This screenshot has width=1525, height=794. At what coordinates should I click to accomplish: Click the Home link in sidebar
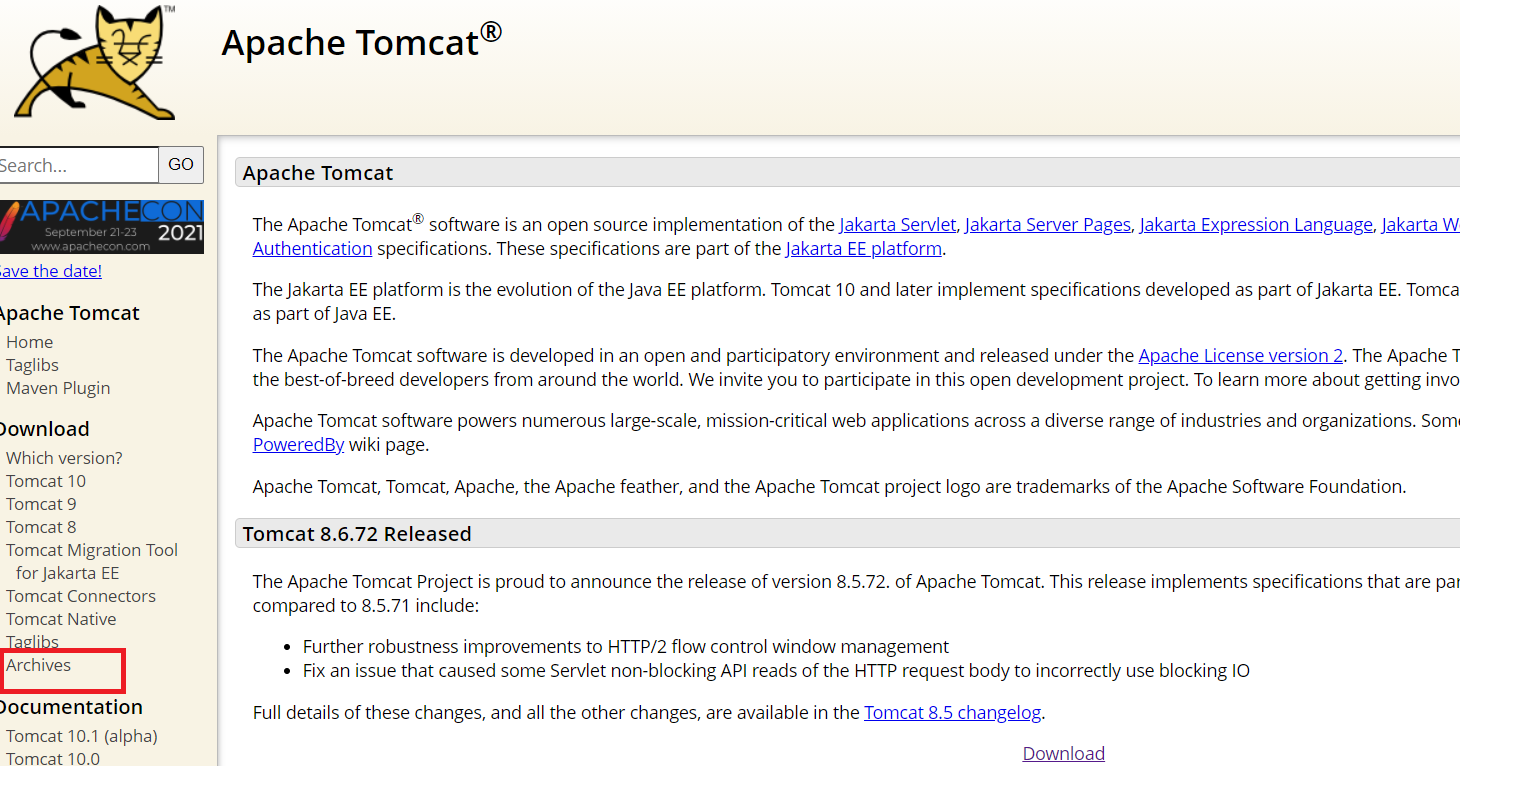pyautogui.click(x=29, y=341)
